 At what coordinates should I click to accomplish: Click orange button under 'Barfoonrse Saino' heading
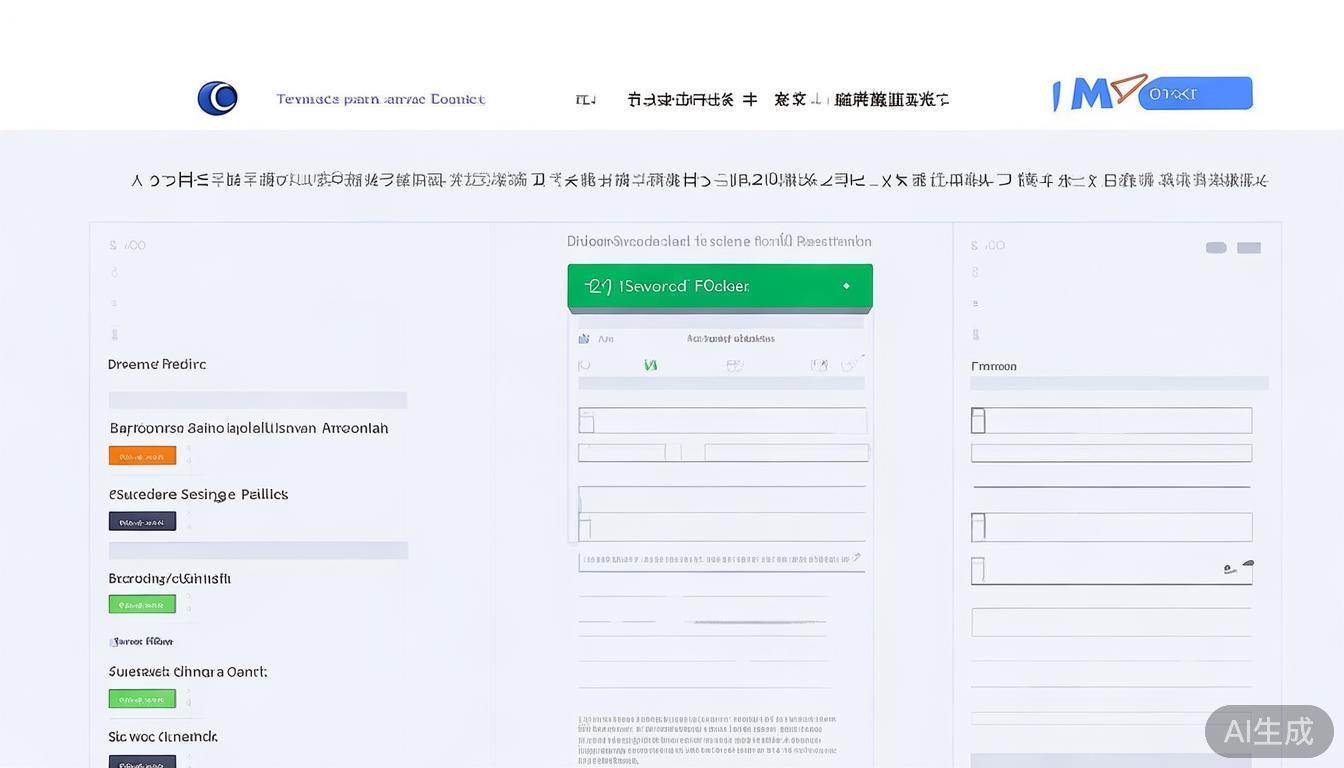(x=142, y=456)
